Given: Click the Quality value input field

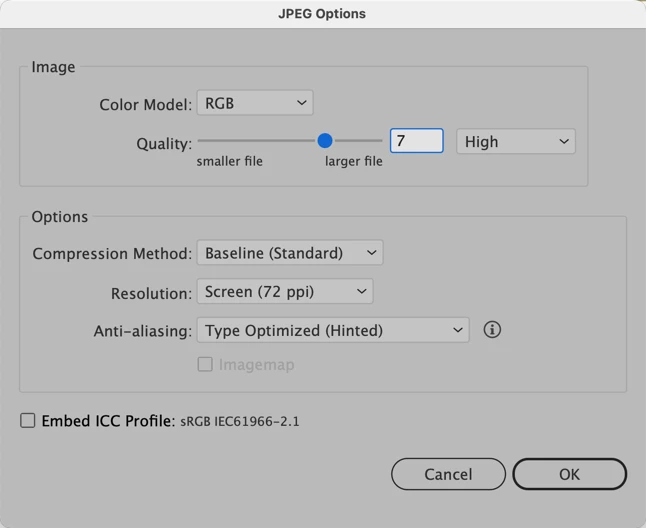Looking at the screenshot, I should (x=416, y=142).
